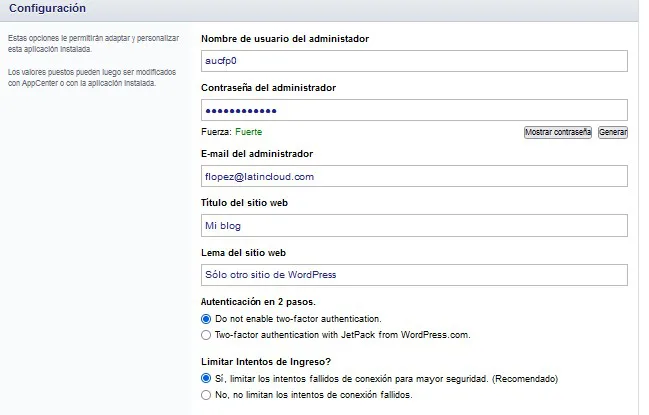The width and height of the screenshot is (649, 415).
Task: Enable two-factor authentication with JetPack
Action: coord(206,335)
